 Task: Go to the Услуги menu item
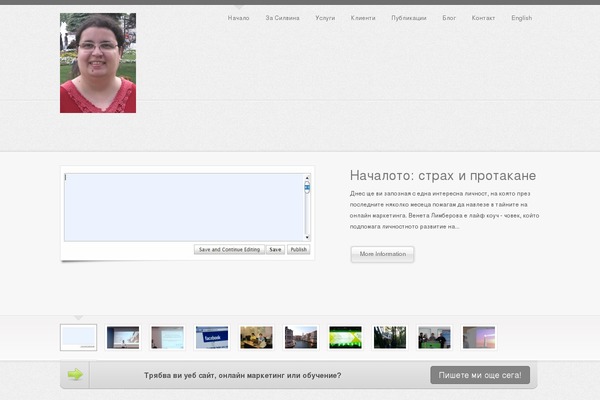point(325,18)
